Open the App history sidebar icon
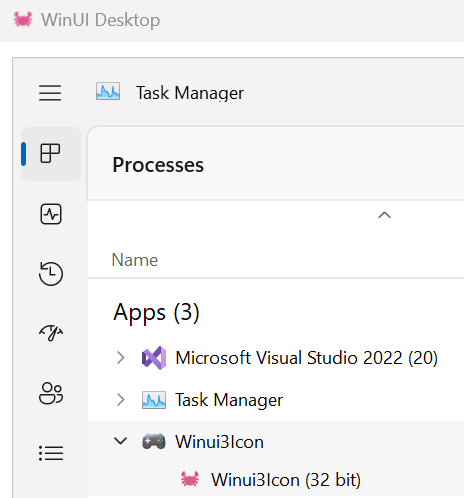The image size is (464, 498). (51, 274)
